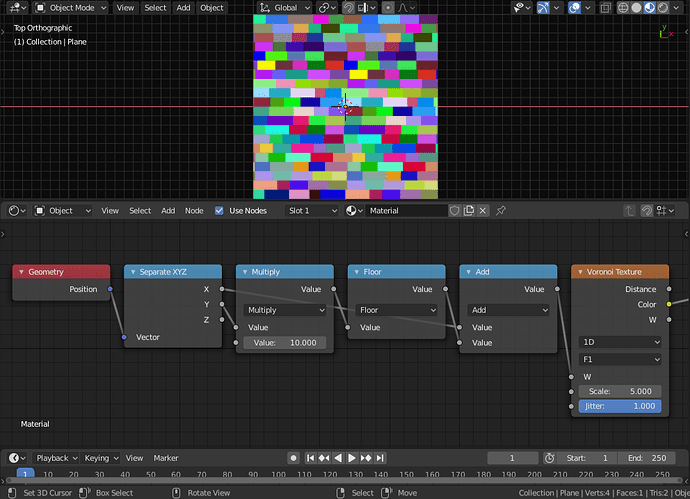Switch to rendered viewport shading
690x499 pixels.
(663, 7)
